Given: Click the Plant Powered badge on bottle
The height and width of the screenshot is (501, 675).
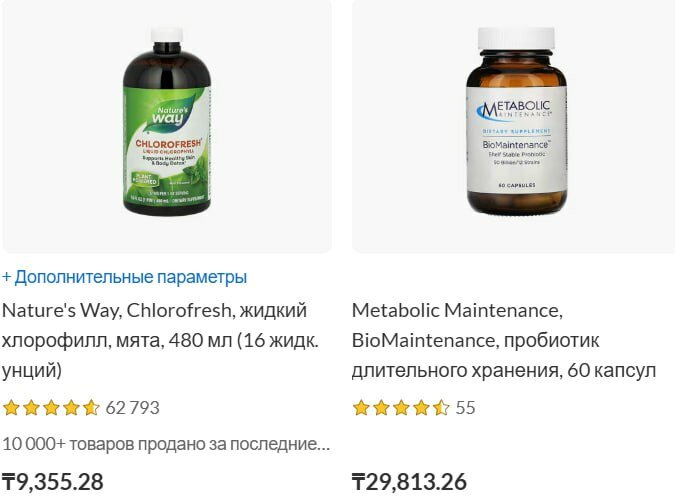Looking at the screenshot, I should [x=145, y=179].
